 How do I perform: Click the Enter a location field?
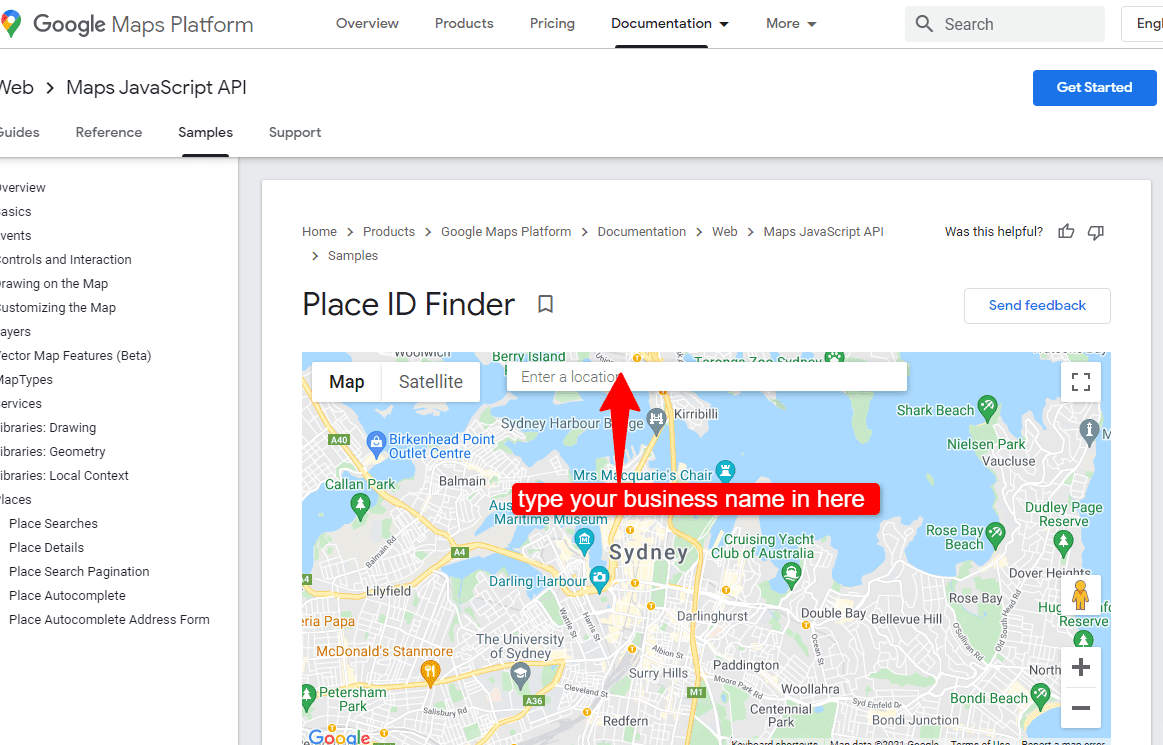click(707, 377)
